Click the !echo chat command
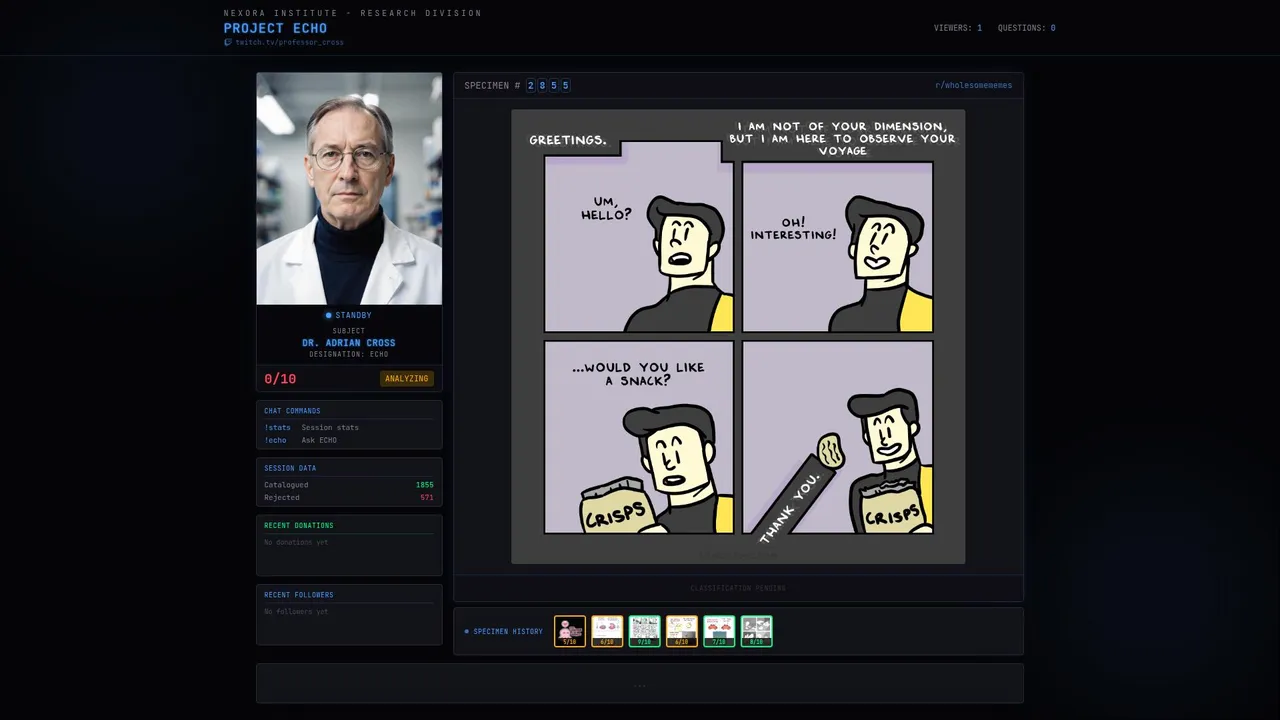Screen dimensions: 1280x720 [x=275, y=441]
